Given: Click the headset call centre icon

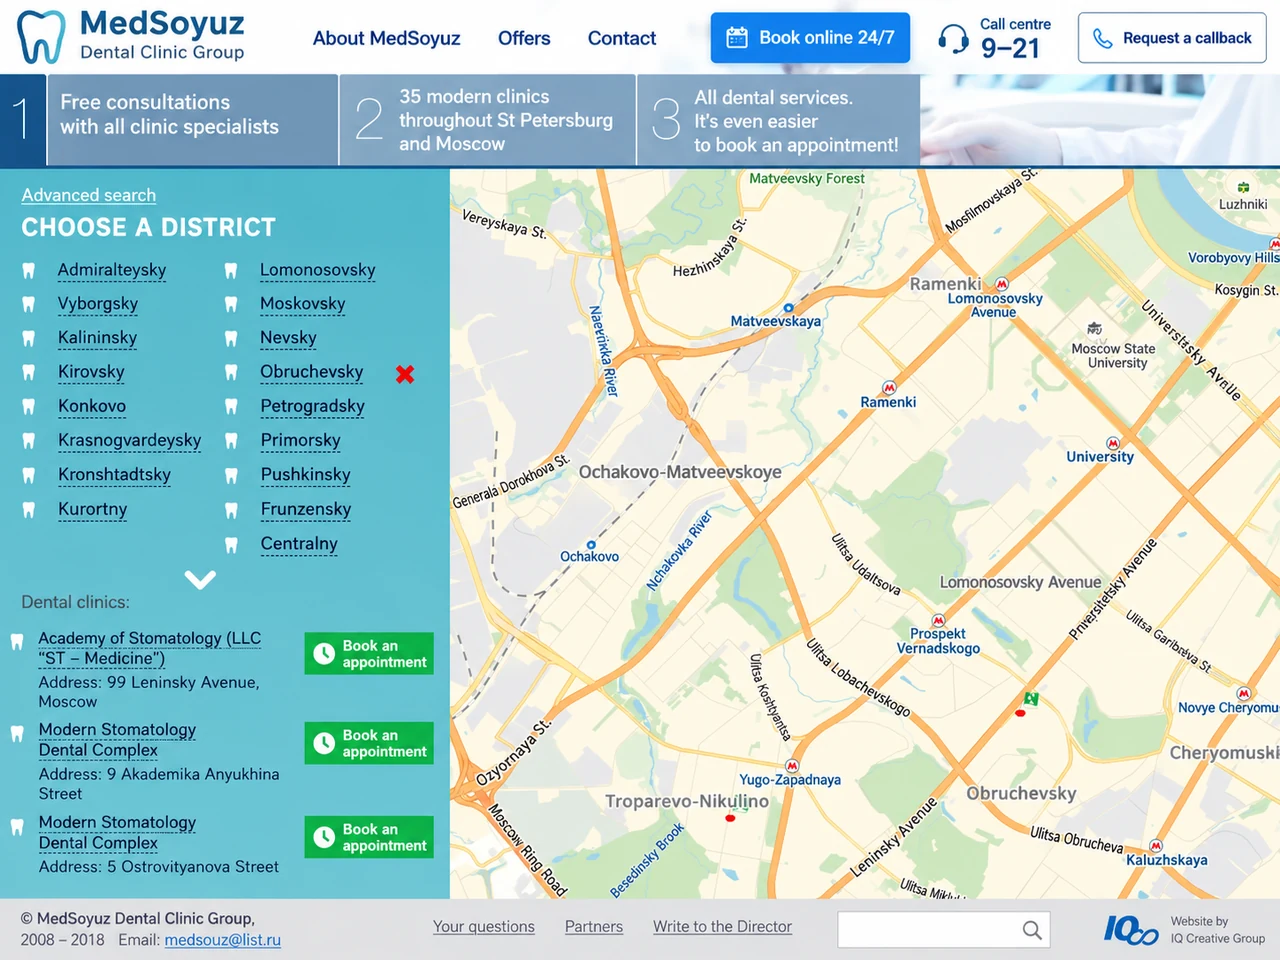Looking at the screenshot, I should pyautogui.click(x=953, y=39).
